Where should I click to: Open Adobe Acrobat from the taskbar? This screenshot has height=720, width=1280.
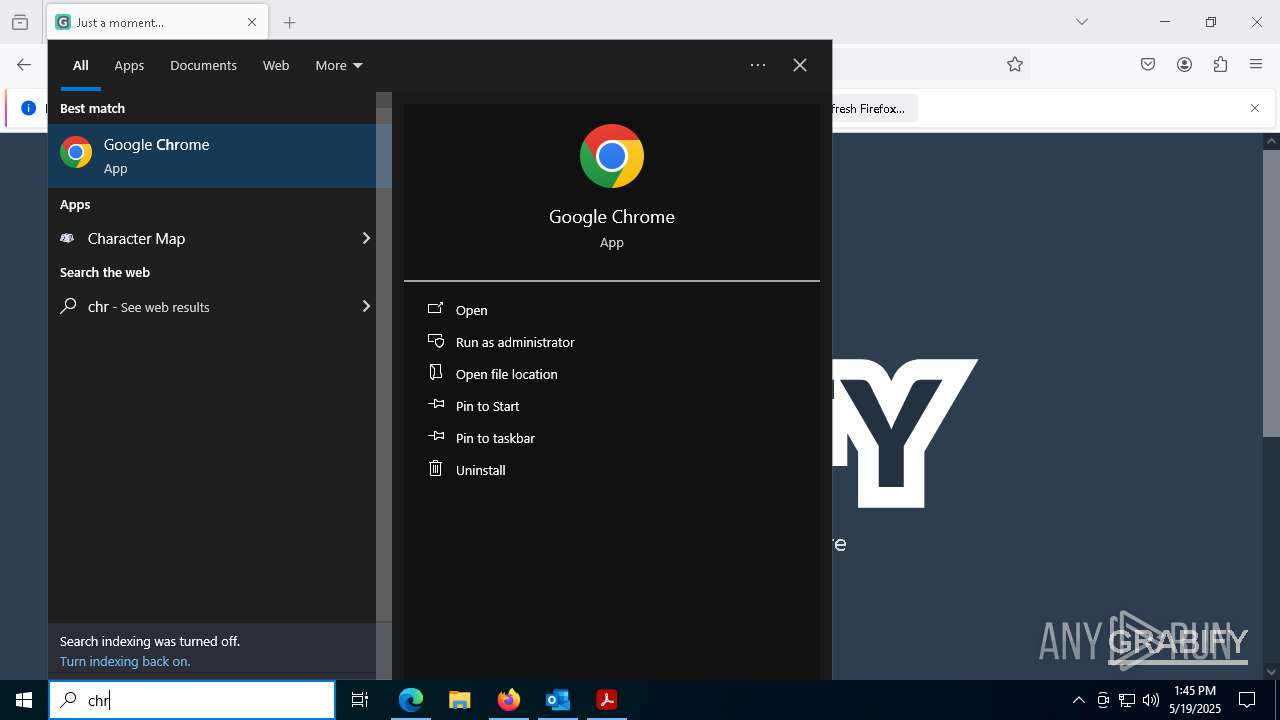point(606,700)
